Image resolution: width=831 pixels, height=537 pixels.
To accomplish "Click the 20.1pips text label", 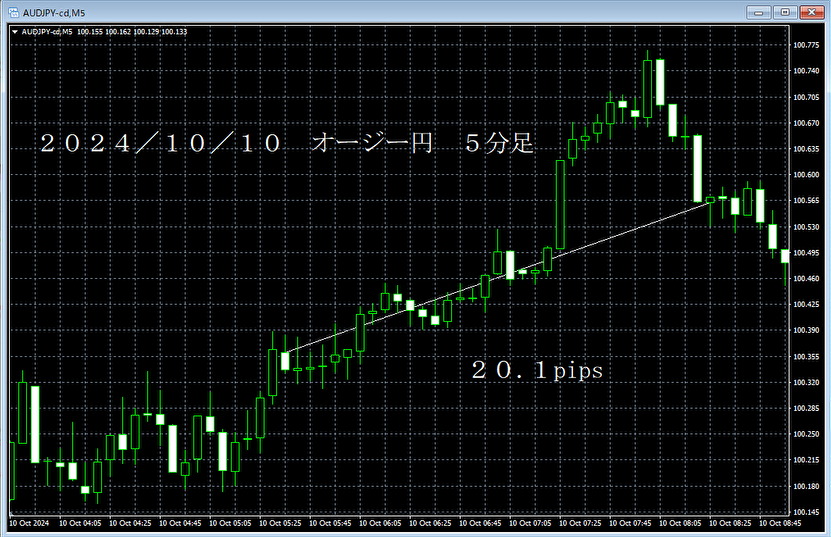I will coord(538,371).
